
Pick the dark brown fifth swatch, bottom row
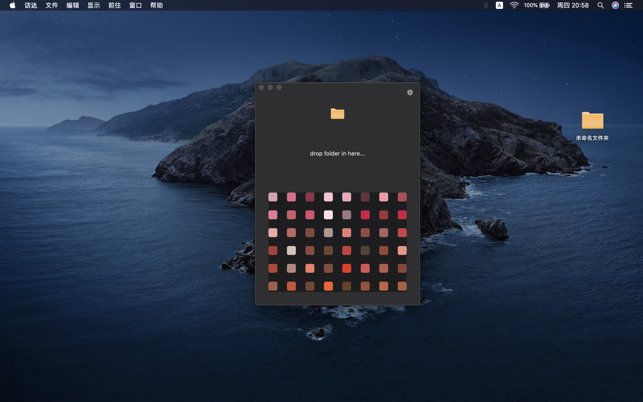click(347, 286)
